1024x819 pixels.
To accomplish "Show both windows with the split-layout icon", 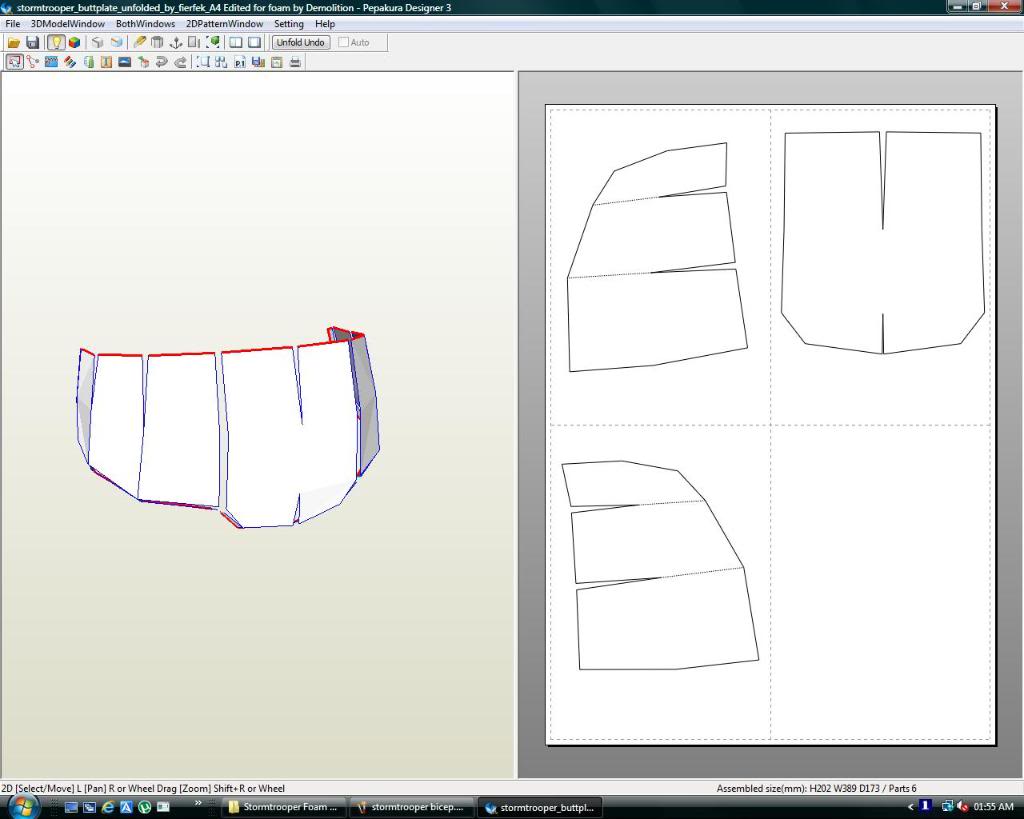I will coord(236,42).
